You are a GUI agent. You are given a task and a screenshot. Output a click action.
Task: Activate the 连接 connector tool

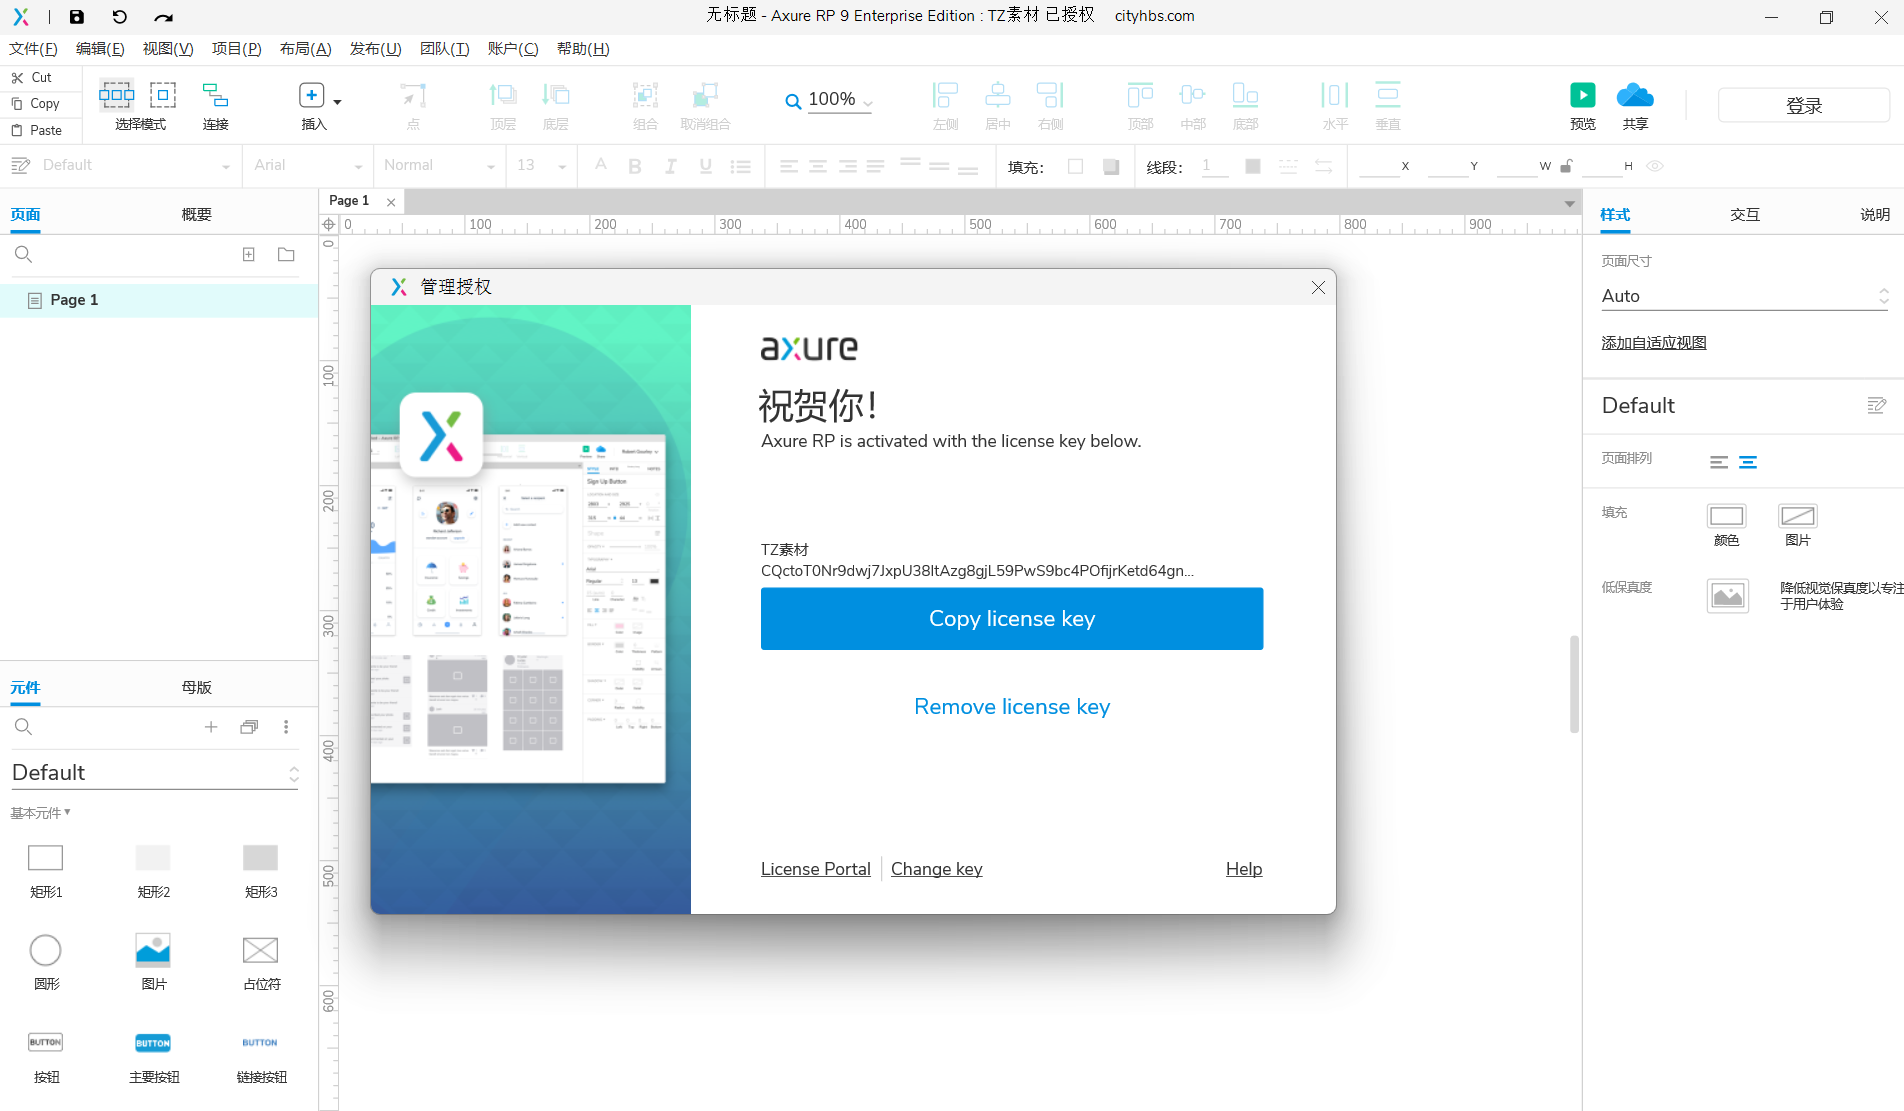215,95
